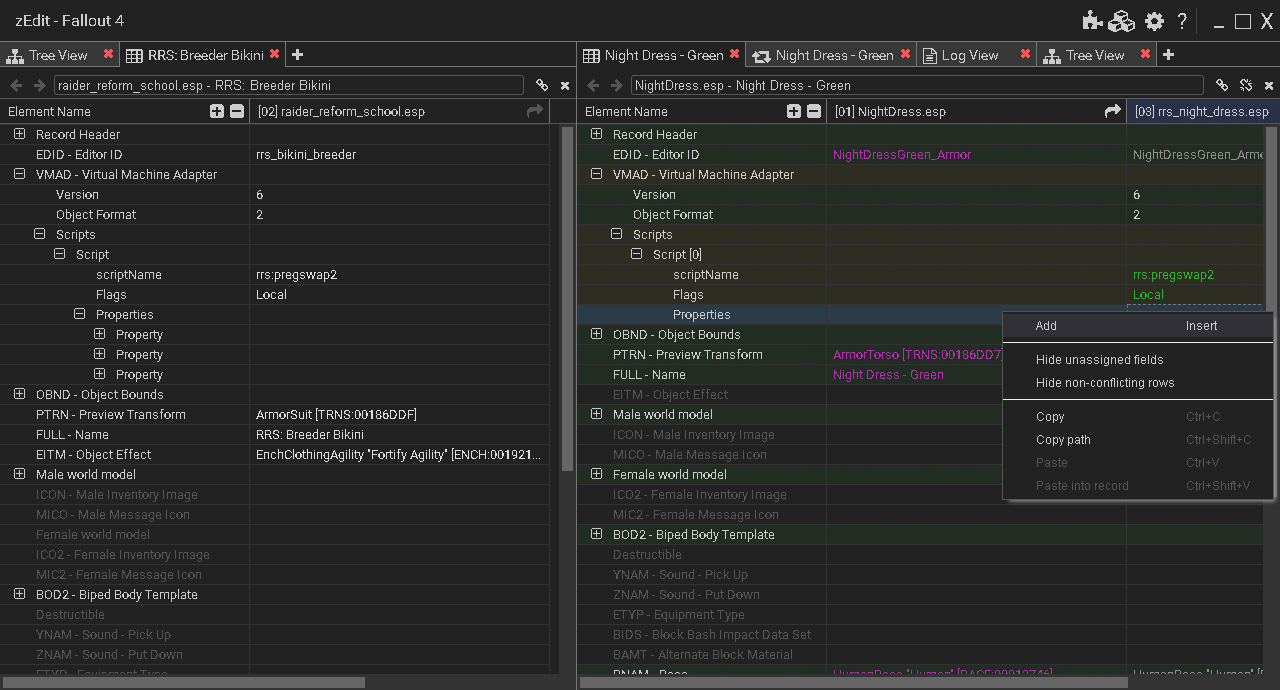The height and width of the screenshot is (690, 1280).
Task: Expand BOD2 - Biped Body Template right pane
Action: (x=596, y=534)
